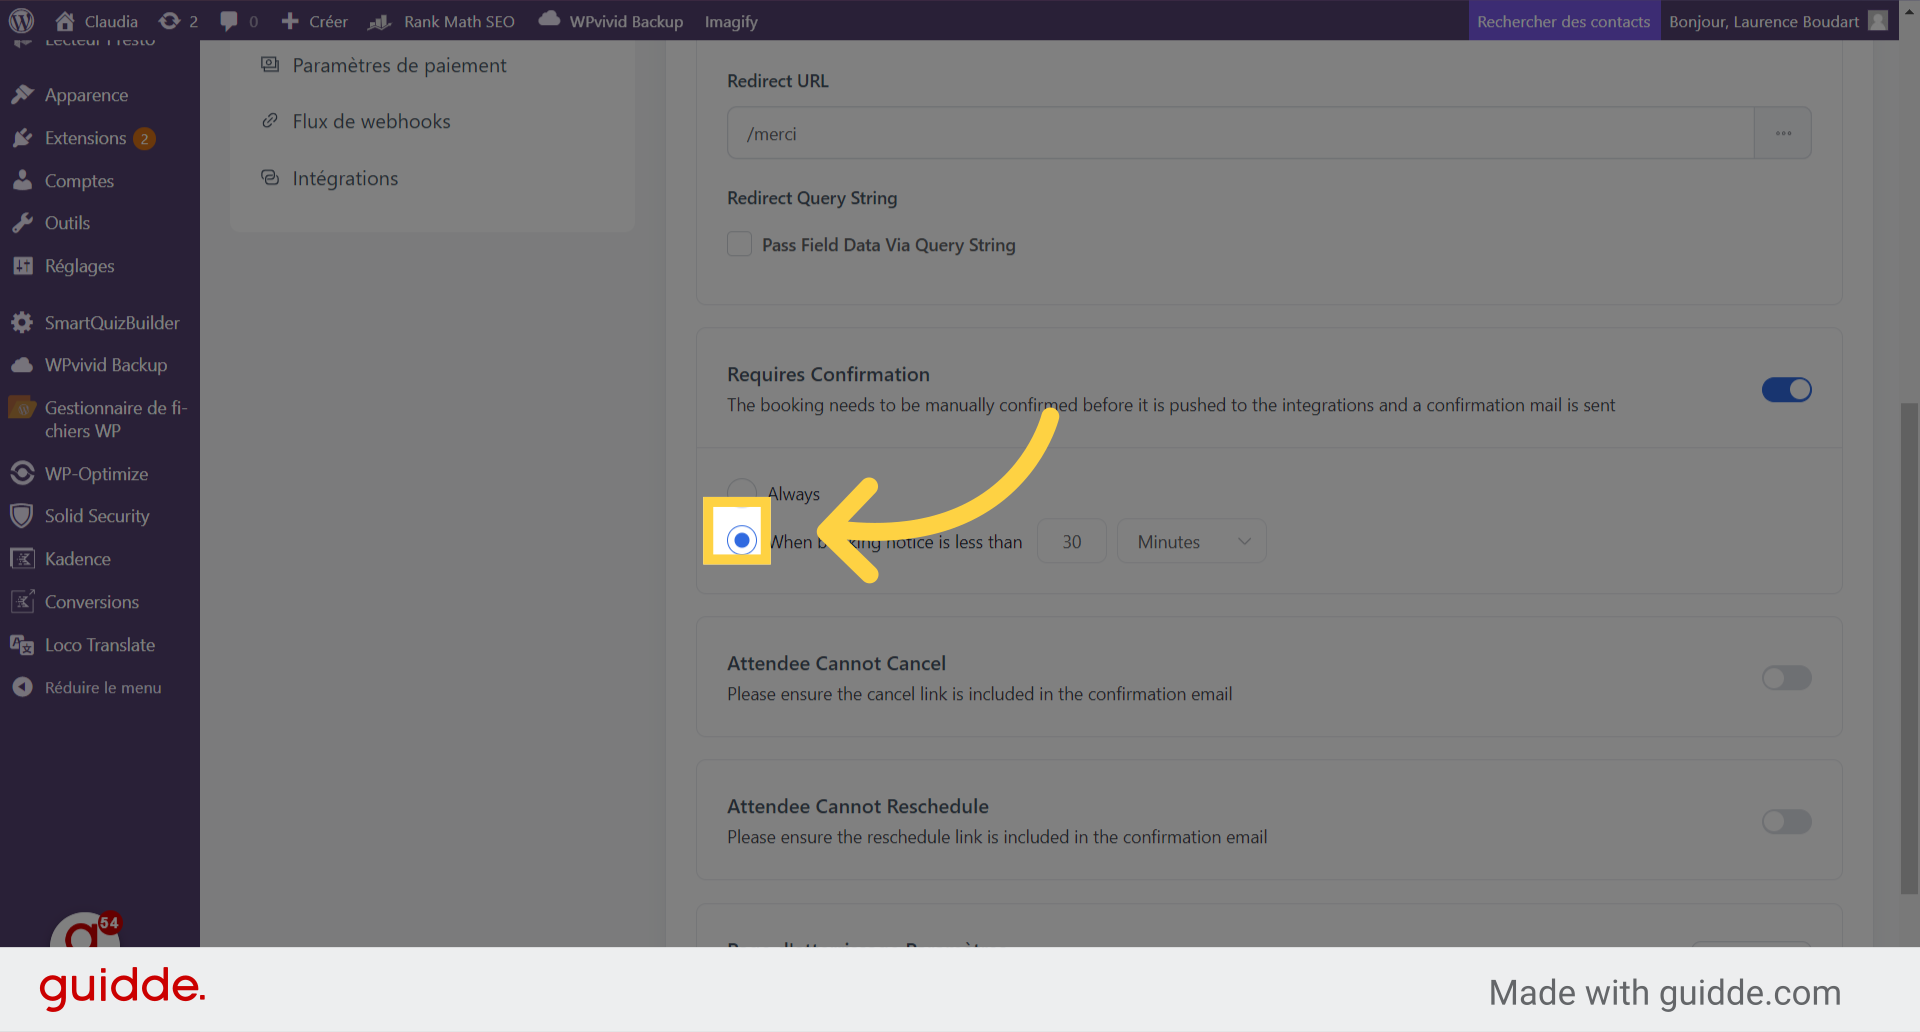Open Imagify admin bar menu
The image size is (1920, 1032).
[731, 21]
